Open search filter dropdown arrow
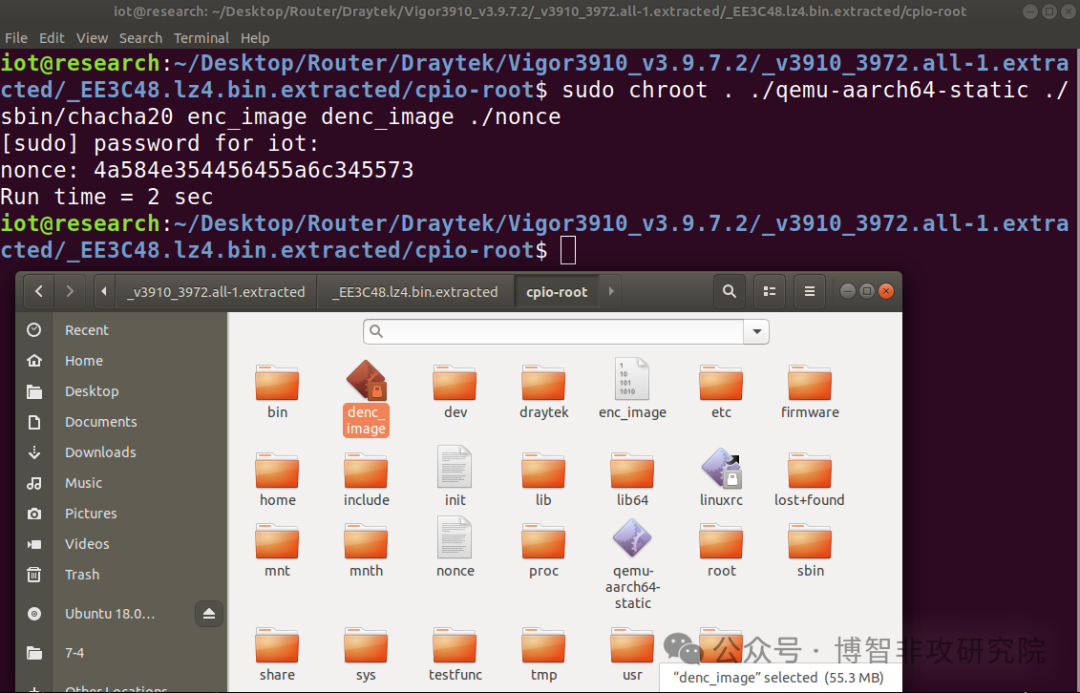The width and height of the screenshot is (1080, 693). tap(756, 331)
